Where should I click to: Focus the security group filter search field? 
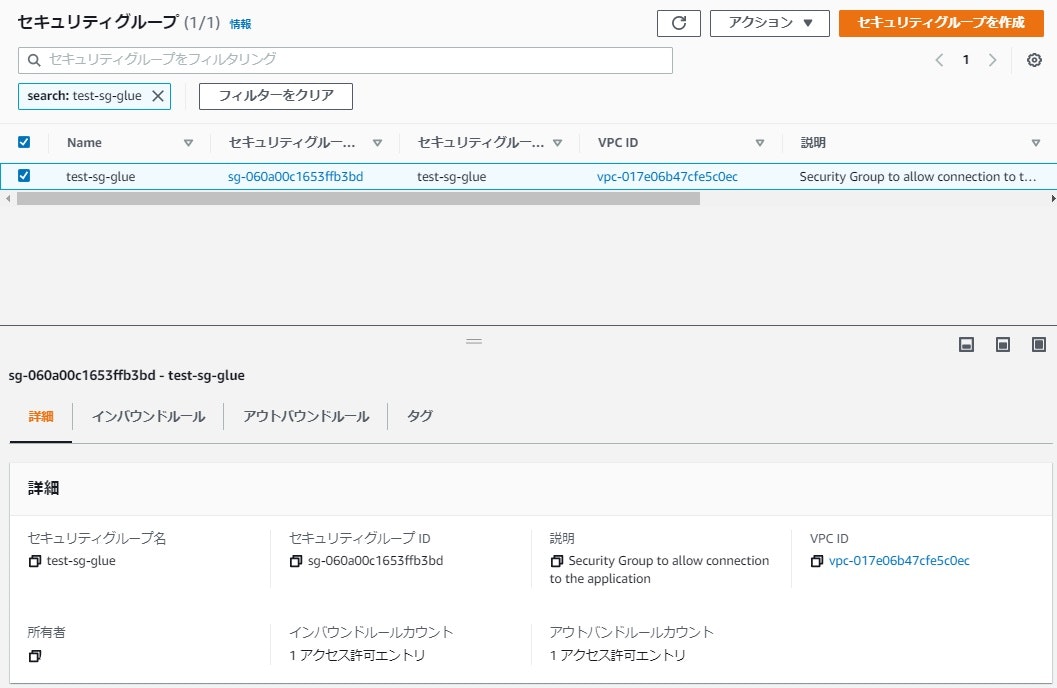click(345, 60)
